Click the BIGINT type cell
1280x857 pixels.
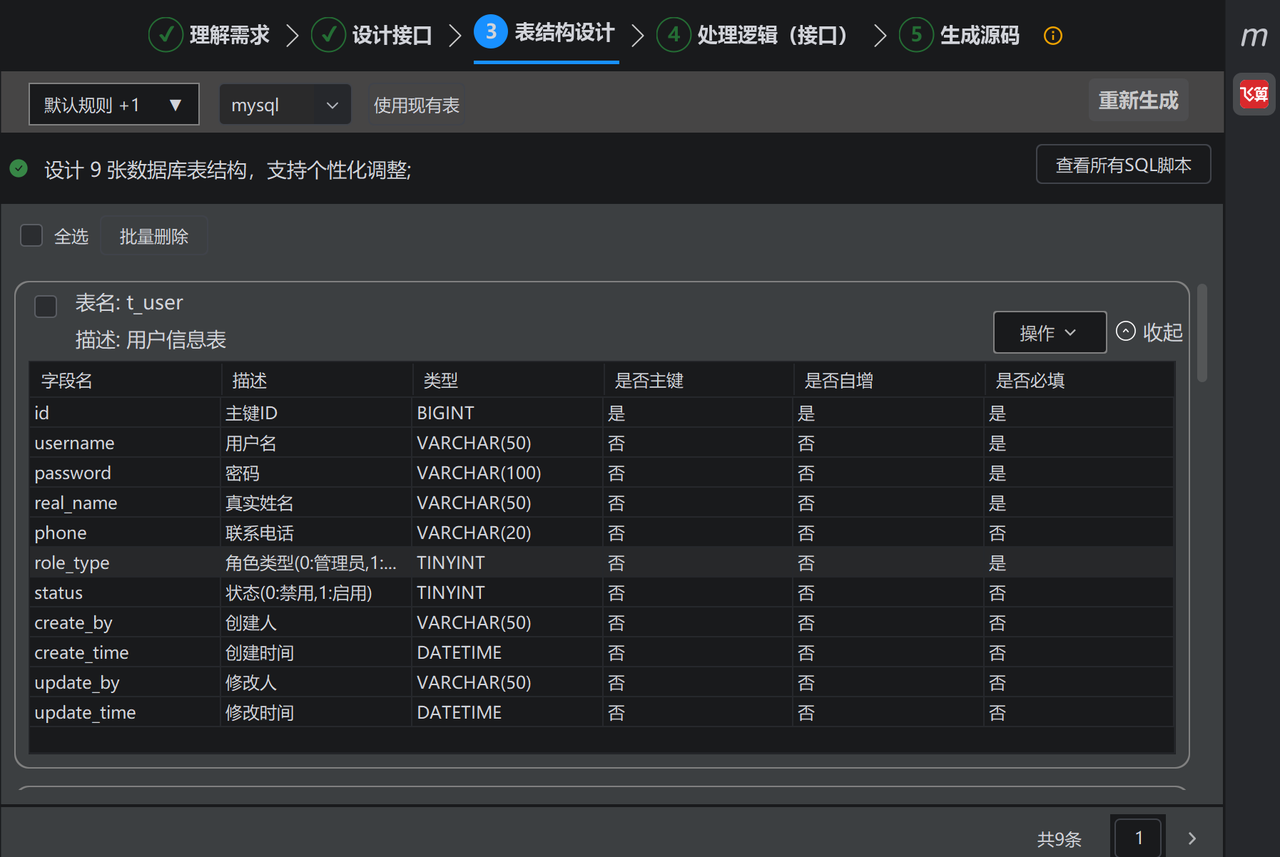click(x=507, y=413)
